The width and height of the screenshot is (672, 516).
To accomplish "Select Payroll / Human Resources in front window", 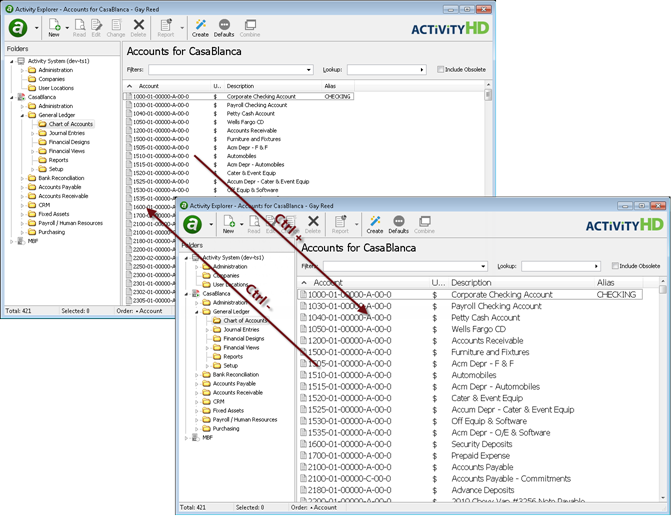I will coord(240,420).
